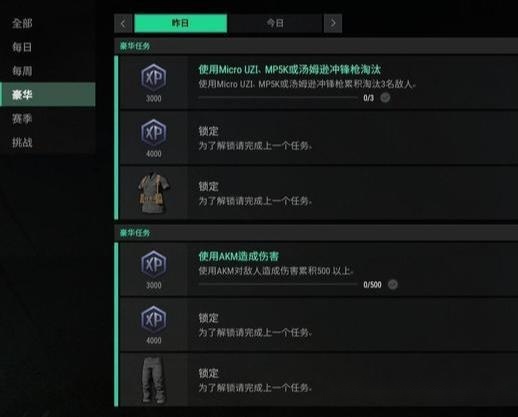
Task: Click the 4000 XP icon in first mission group
Action: [153, 133]
